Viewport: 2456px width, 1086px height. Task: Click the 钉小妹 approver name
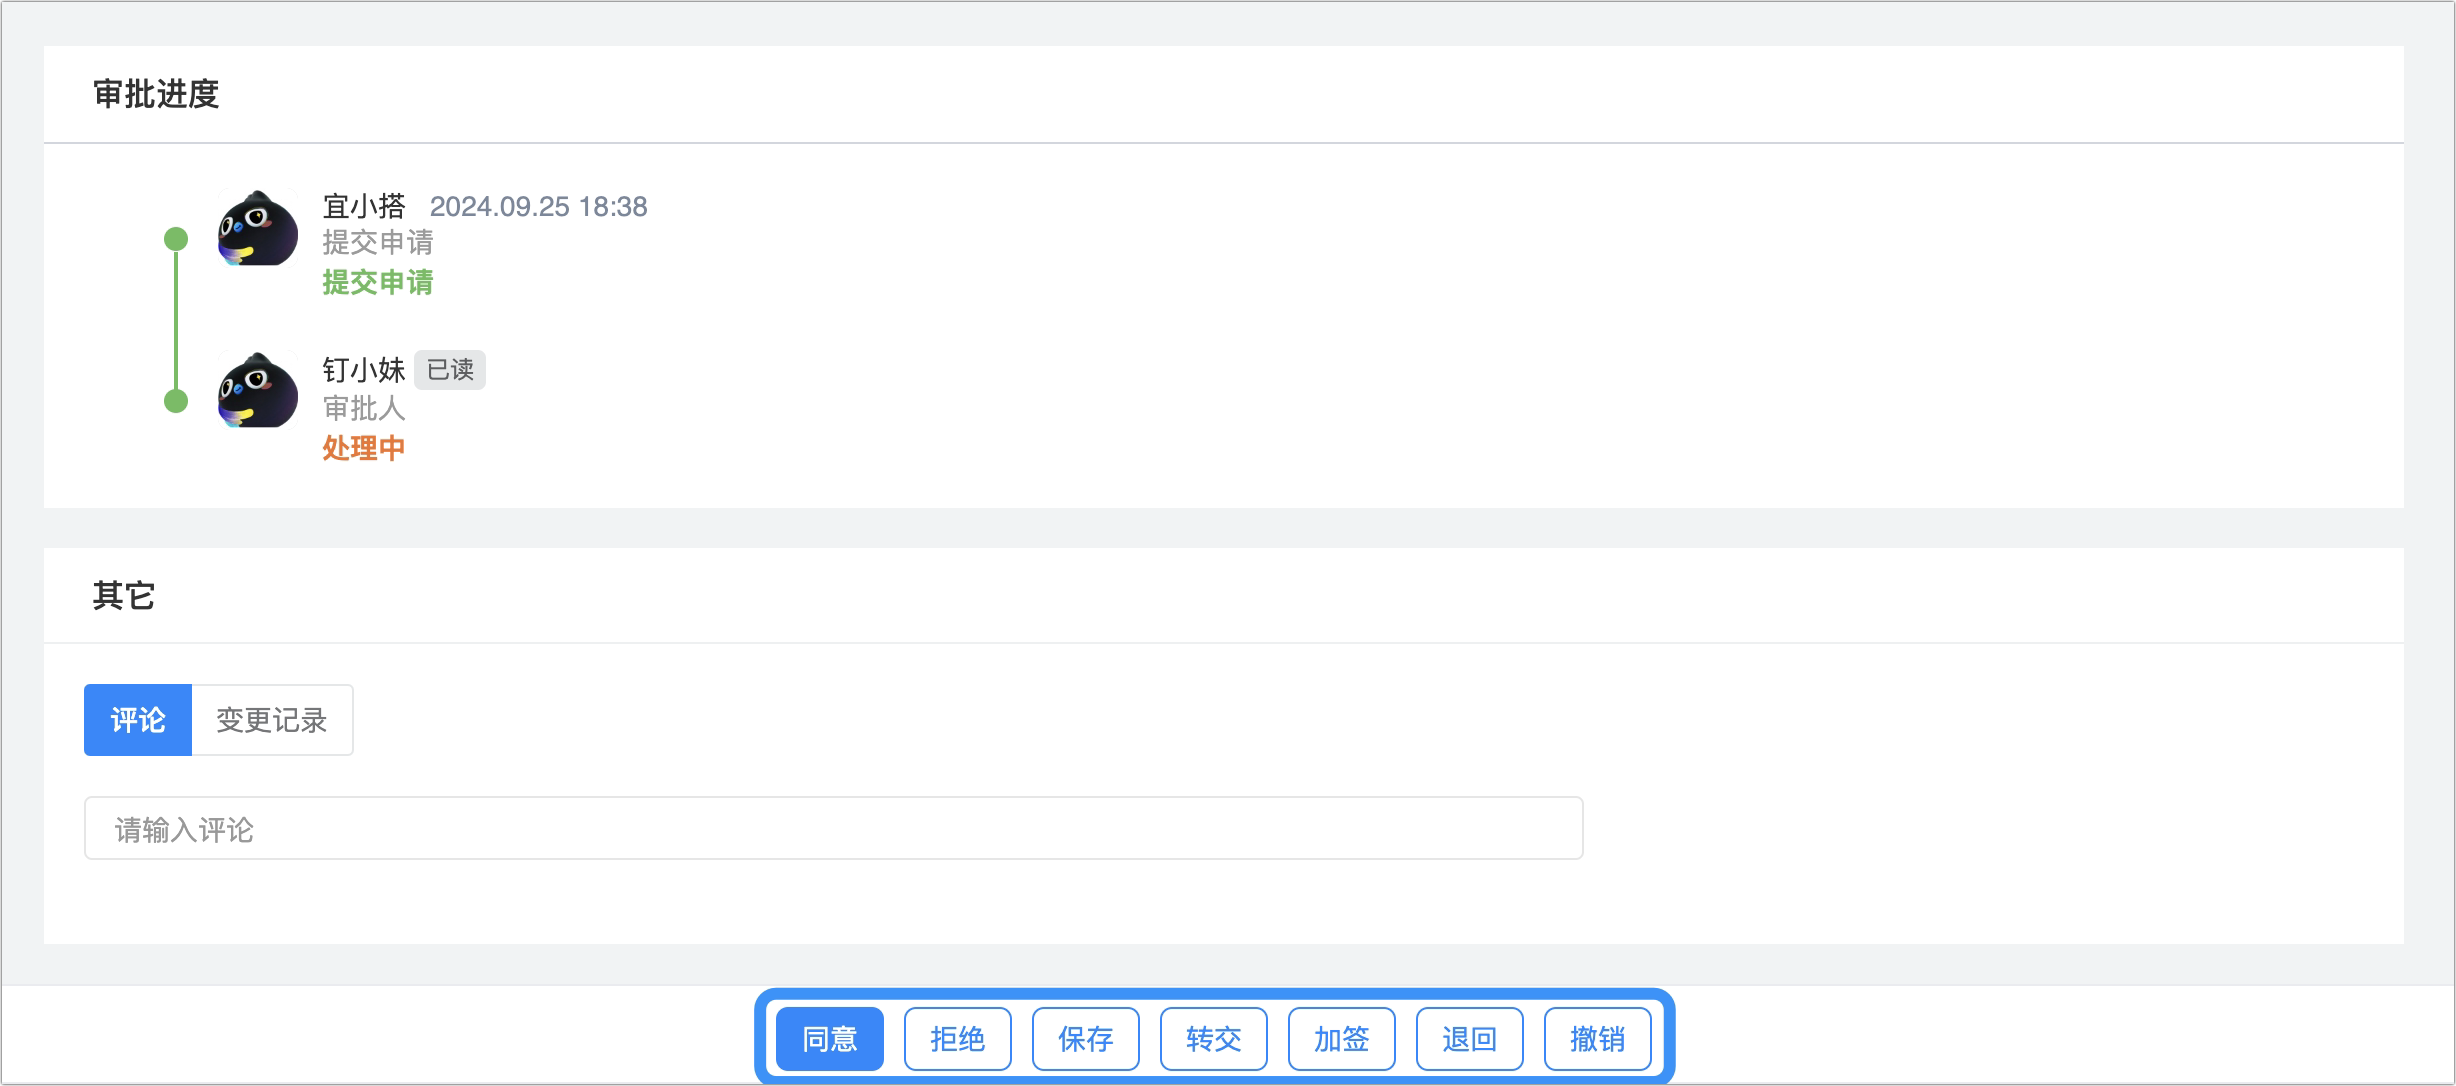[364, 370]
